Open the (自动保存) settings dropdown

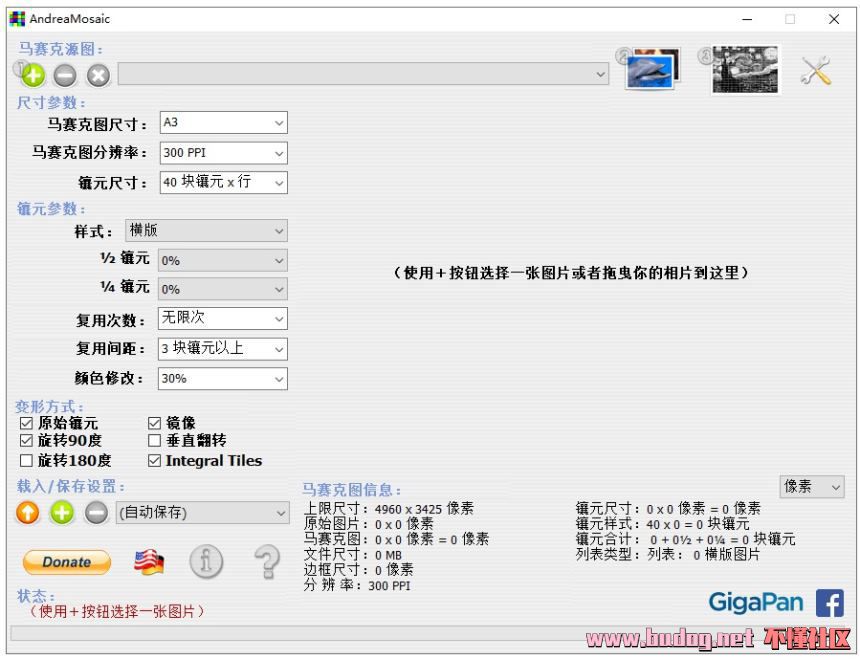point(202,513)
